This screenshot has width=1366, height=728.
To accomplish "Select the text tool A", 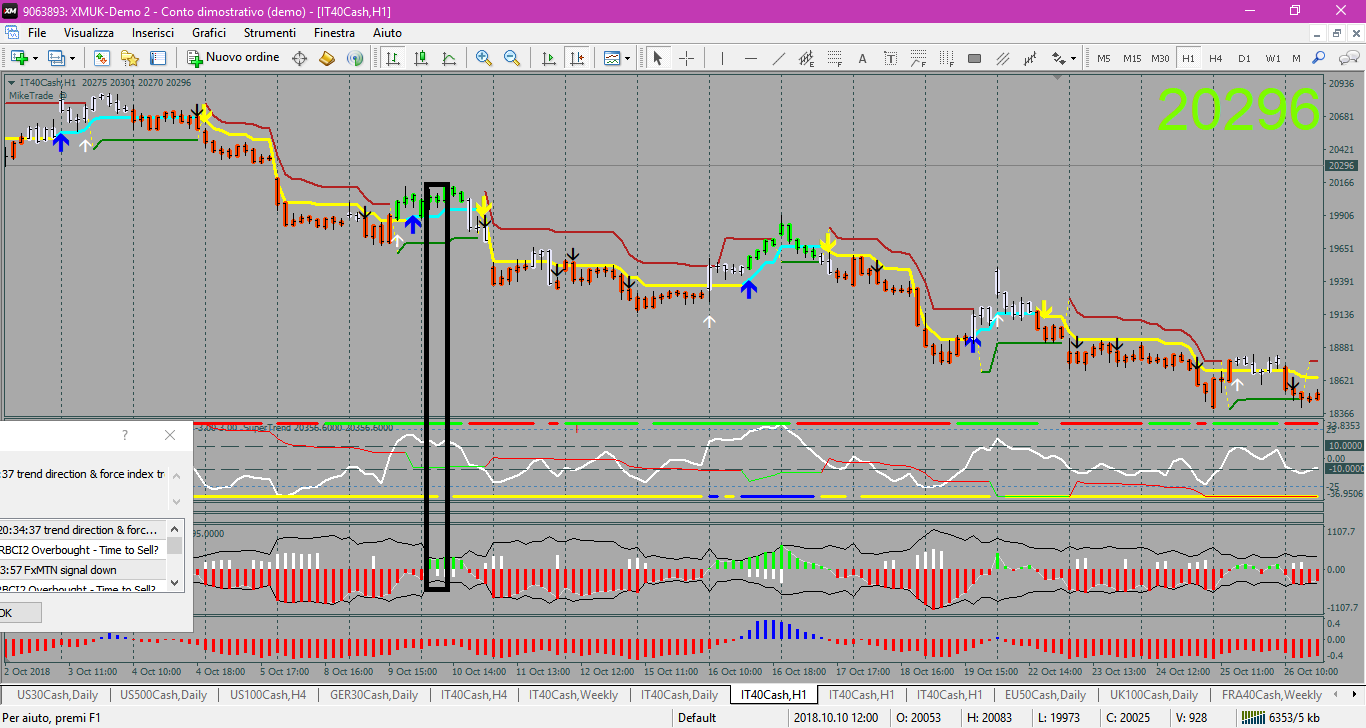I will click(862, 58).
